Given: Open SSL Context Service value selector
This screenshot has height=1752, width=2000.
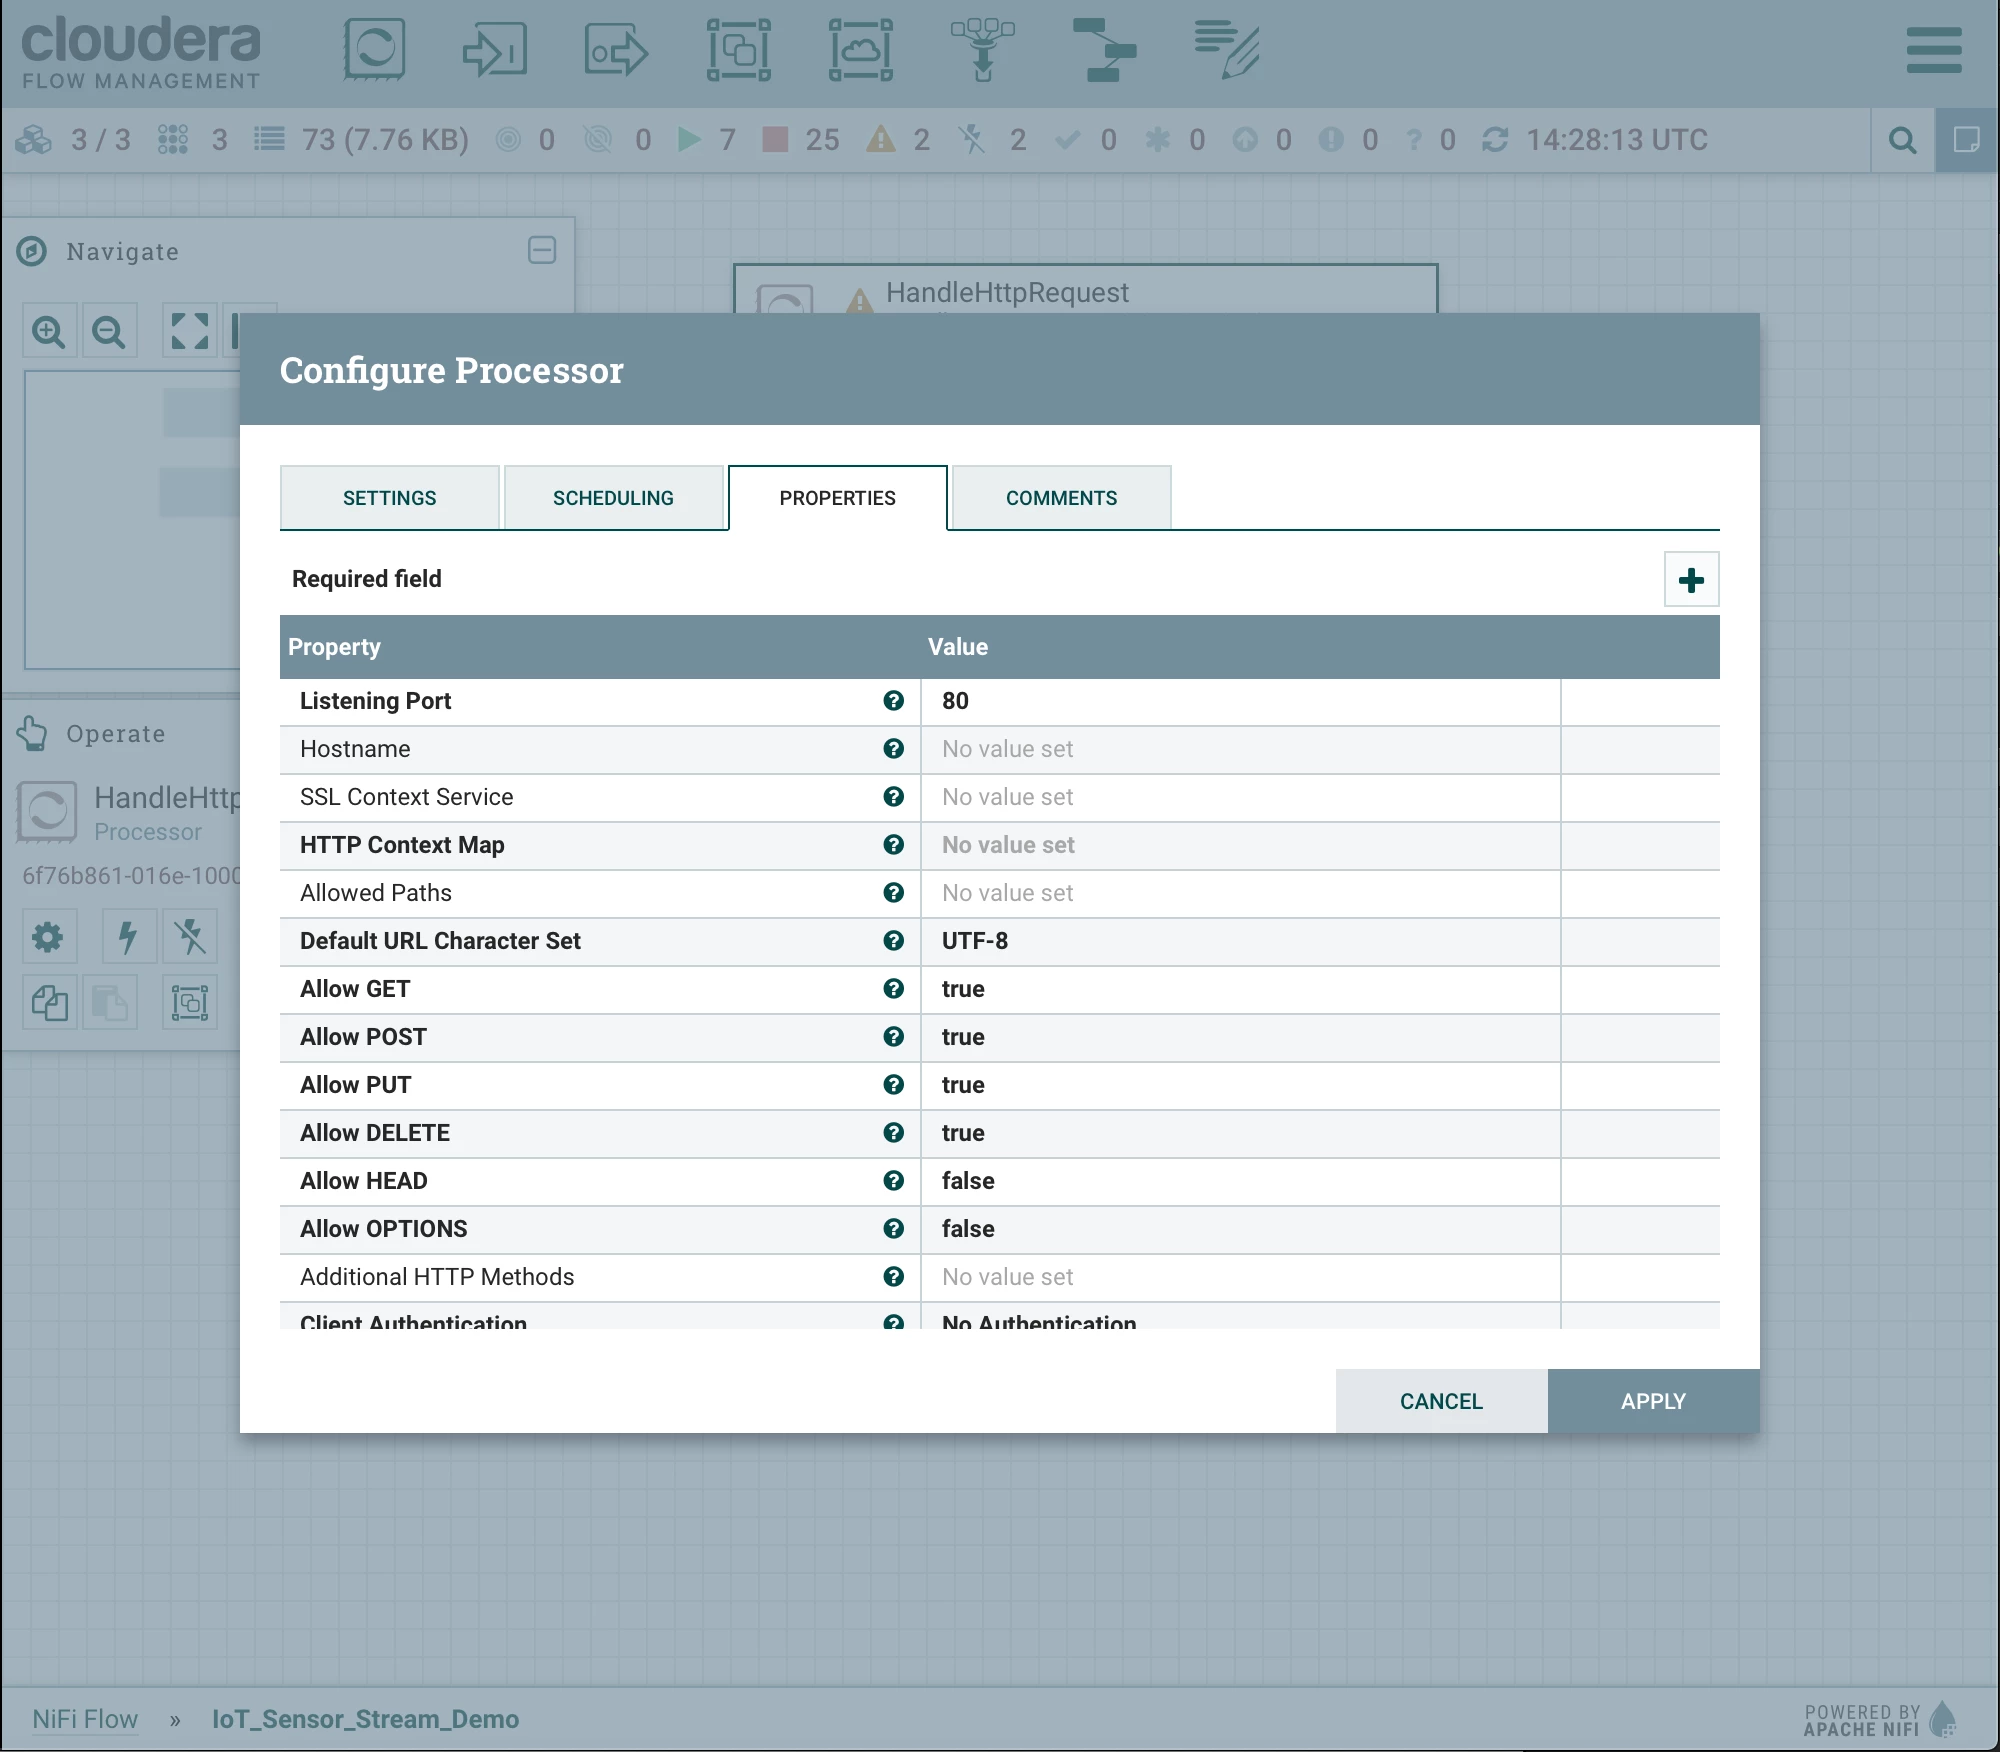Looking at the screenshot, I should pyautogui.click(x=1240, y=797).
